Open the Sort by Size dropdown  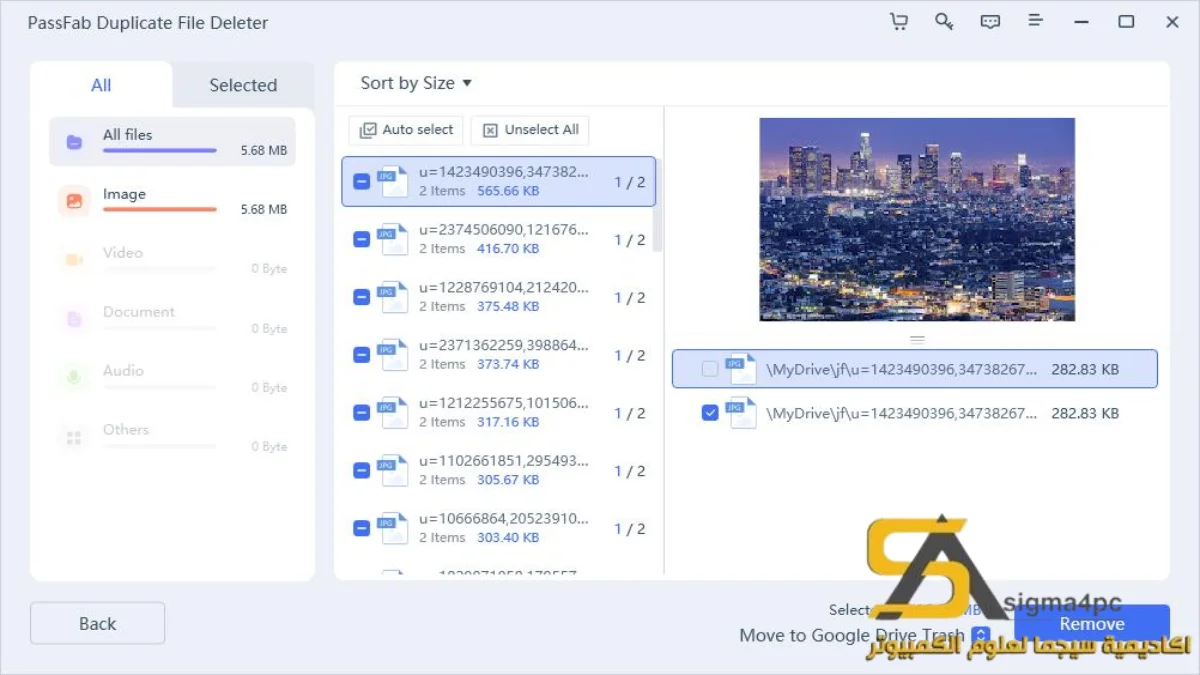click(416, 83)
